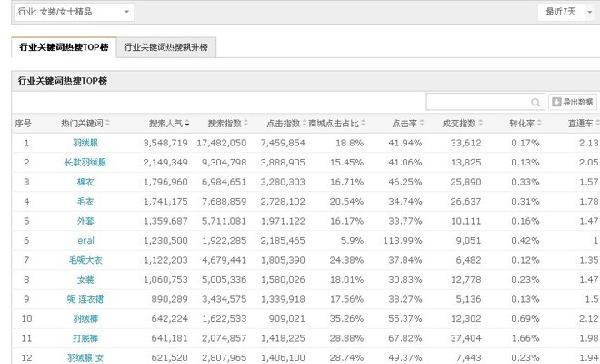
Task: Open the 最近7天 date range dropdown
Action: coord(567,12)
